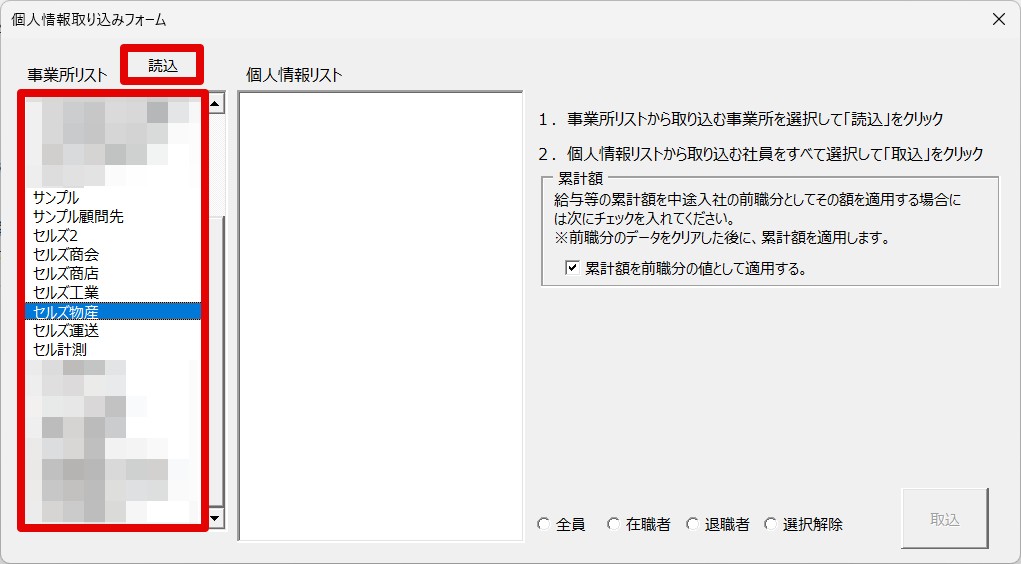The height and width of the screenshot is (564, 1021).
Task: Select セル計測 in the list
Action: point(60,350)
